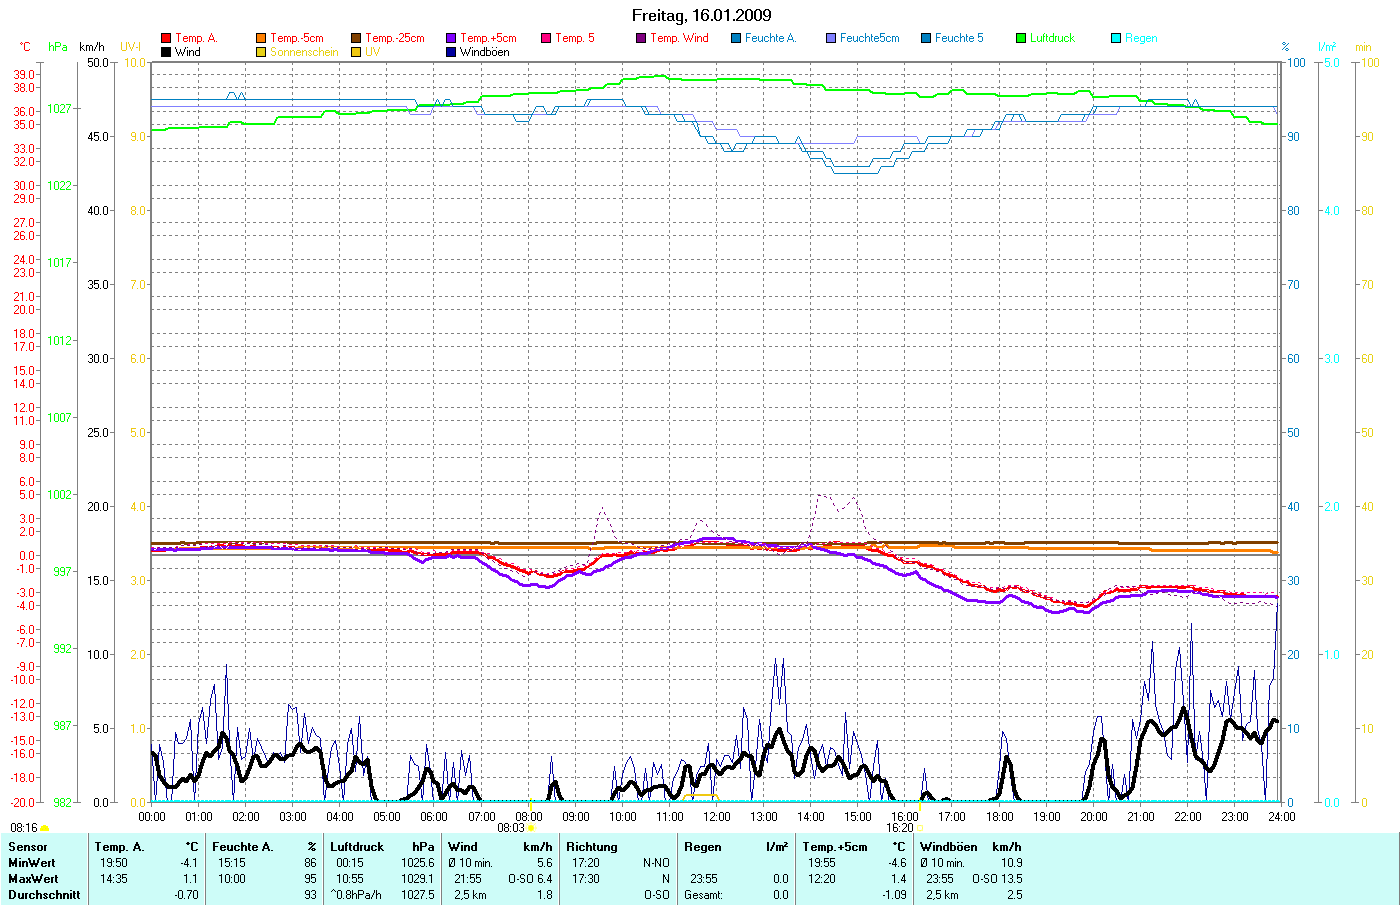Click the 12:00 label on the time axis
This screenshot has width=1400, height=905.
coord(716,816)
